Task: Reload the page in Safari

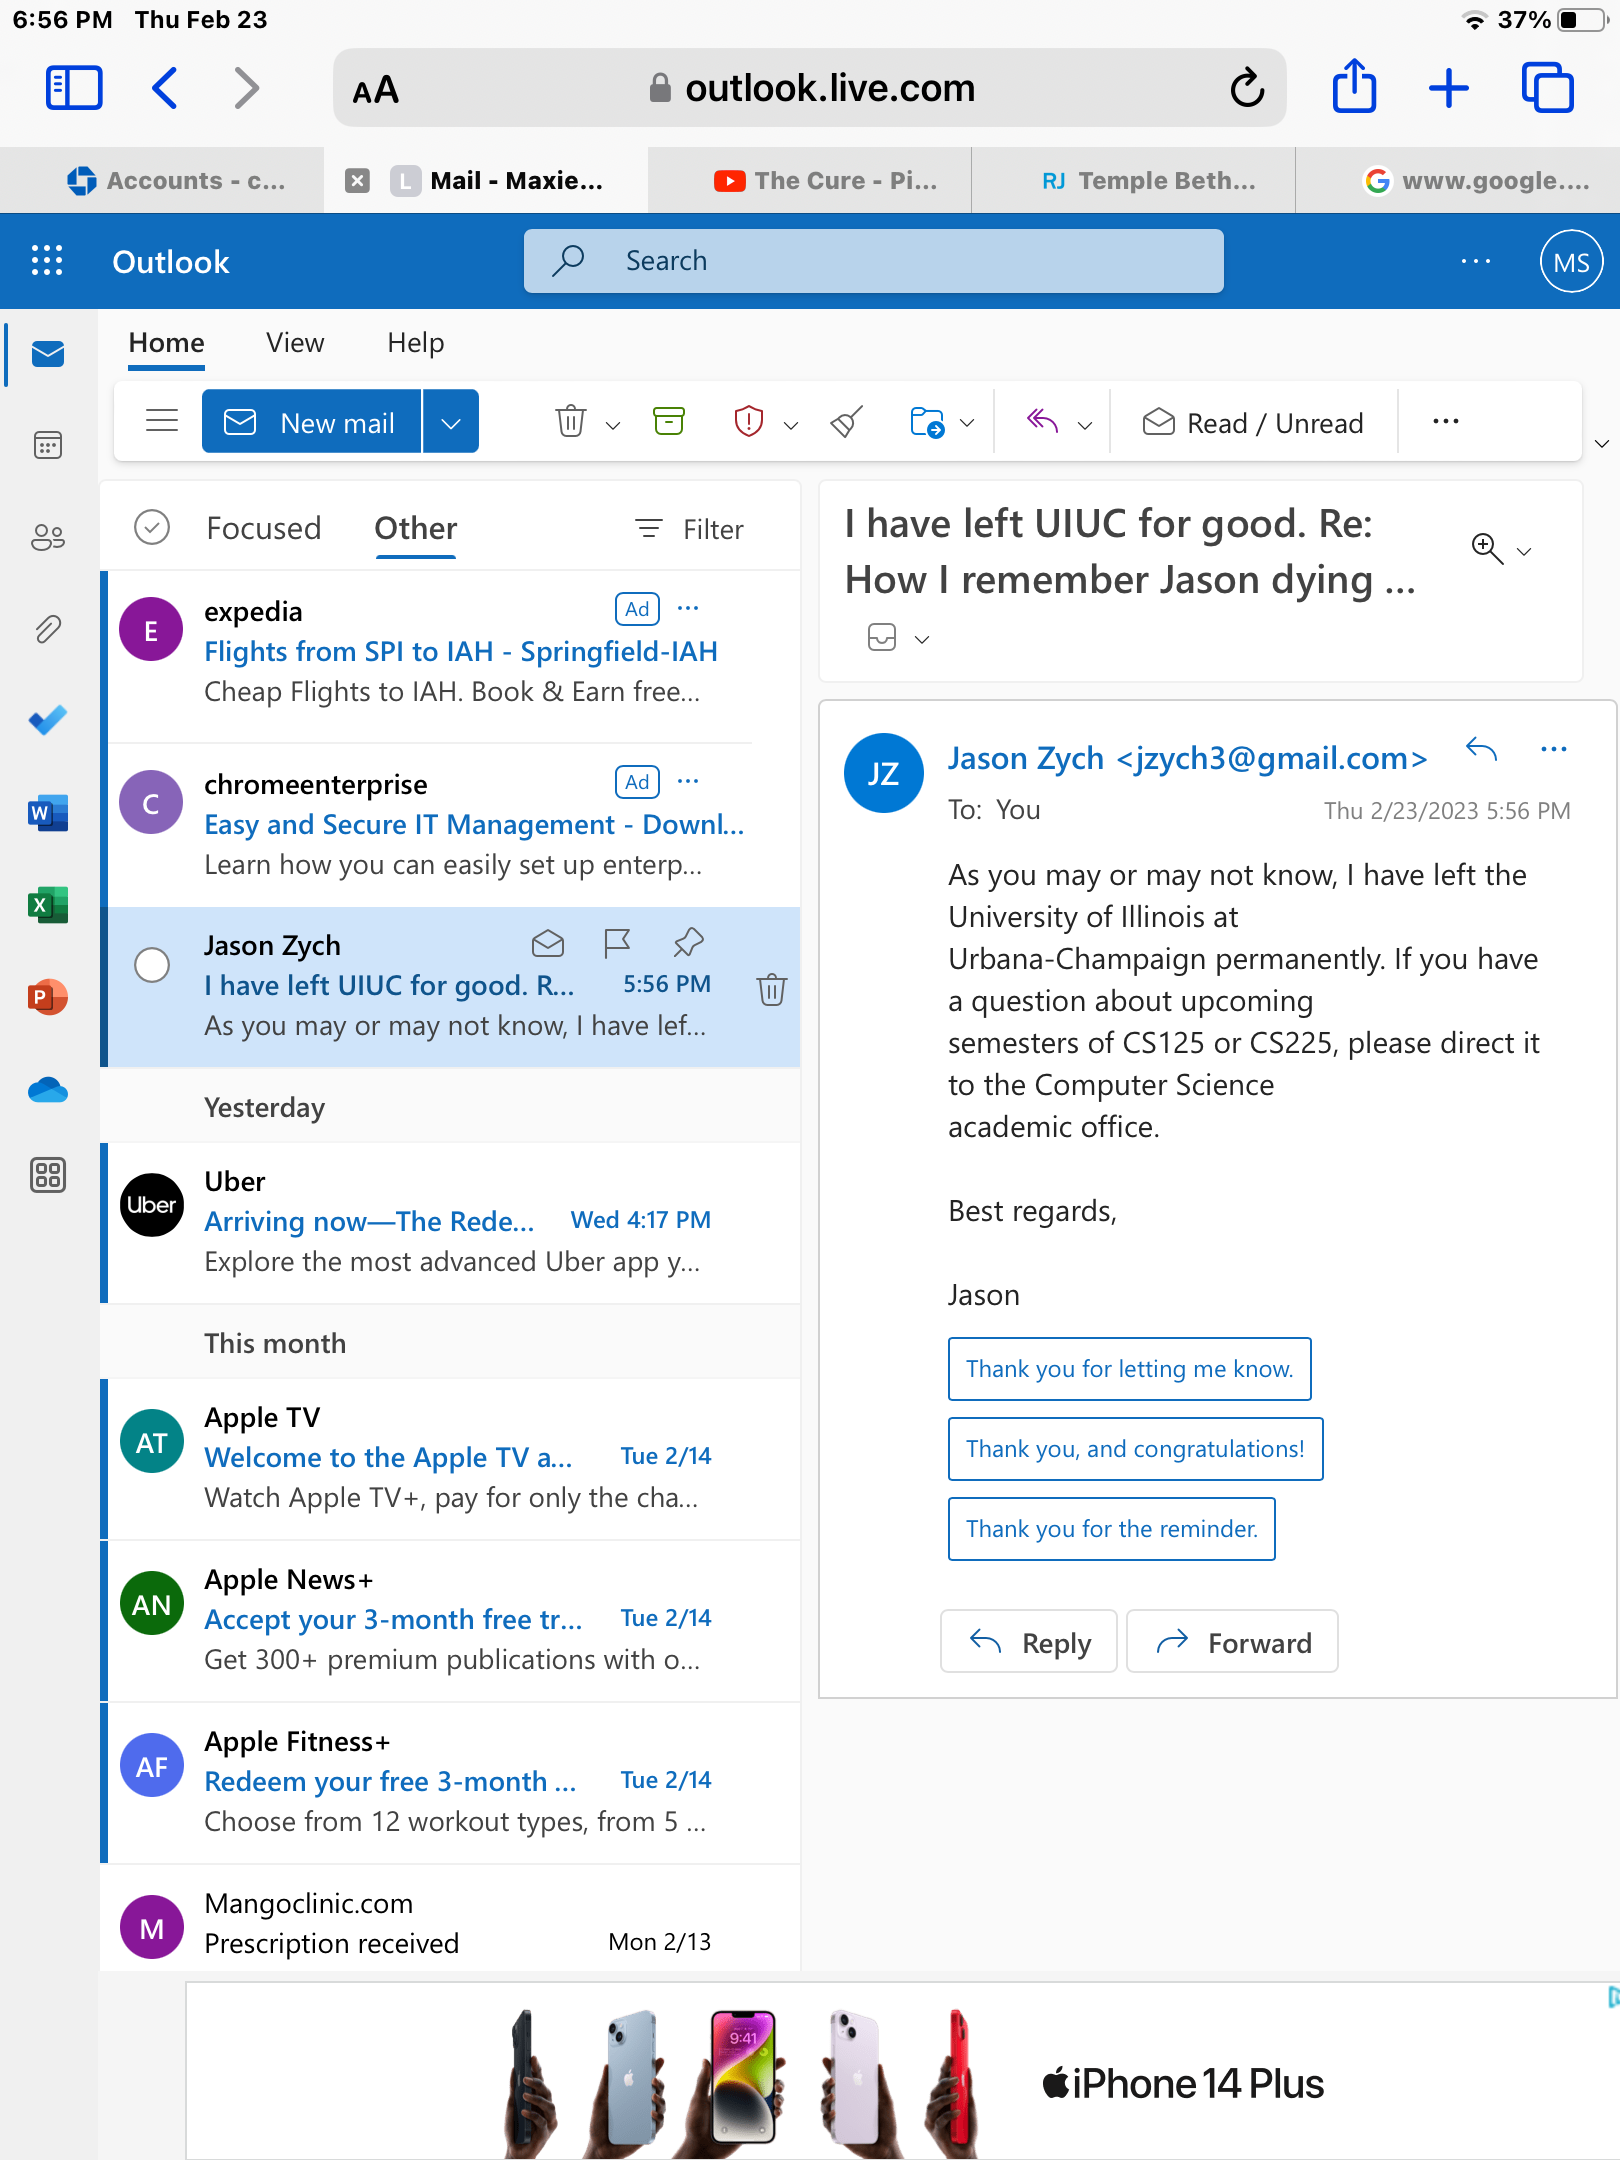Action: tap(1247, 88)
